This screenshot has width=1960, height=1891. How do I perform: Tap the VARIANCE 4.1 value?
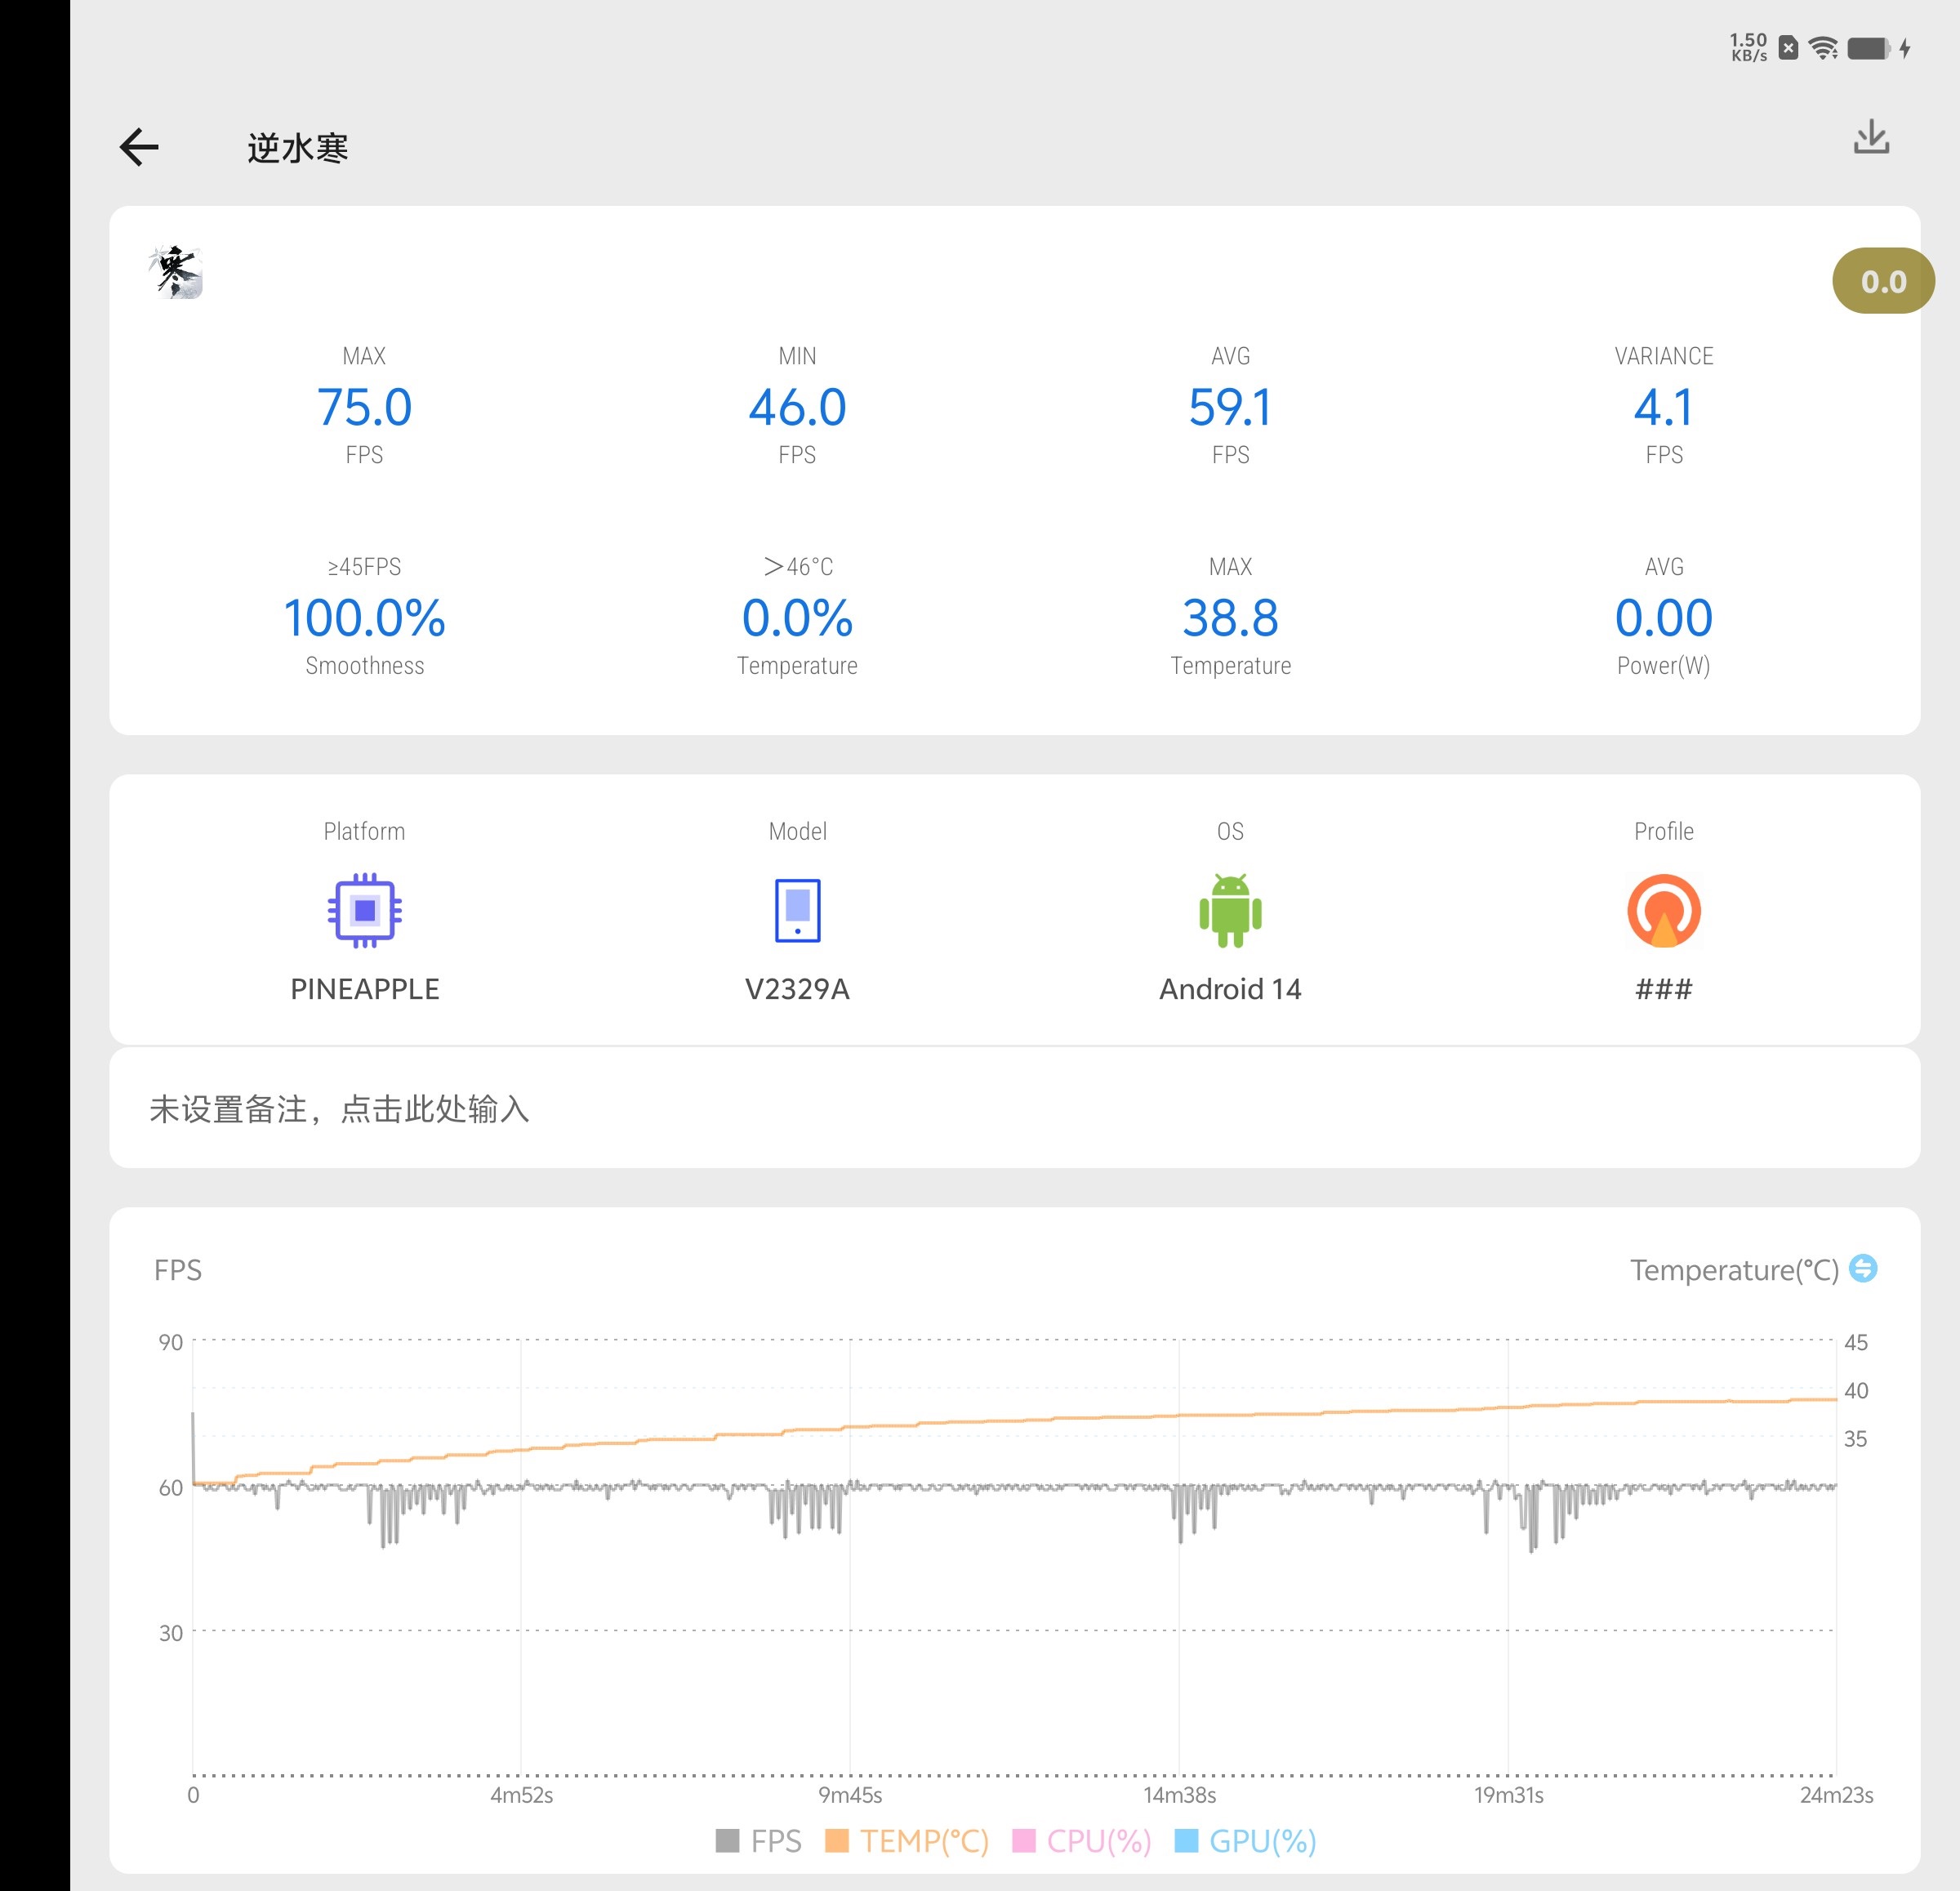(1664, 407)
